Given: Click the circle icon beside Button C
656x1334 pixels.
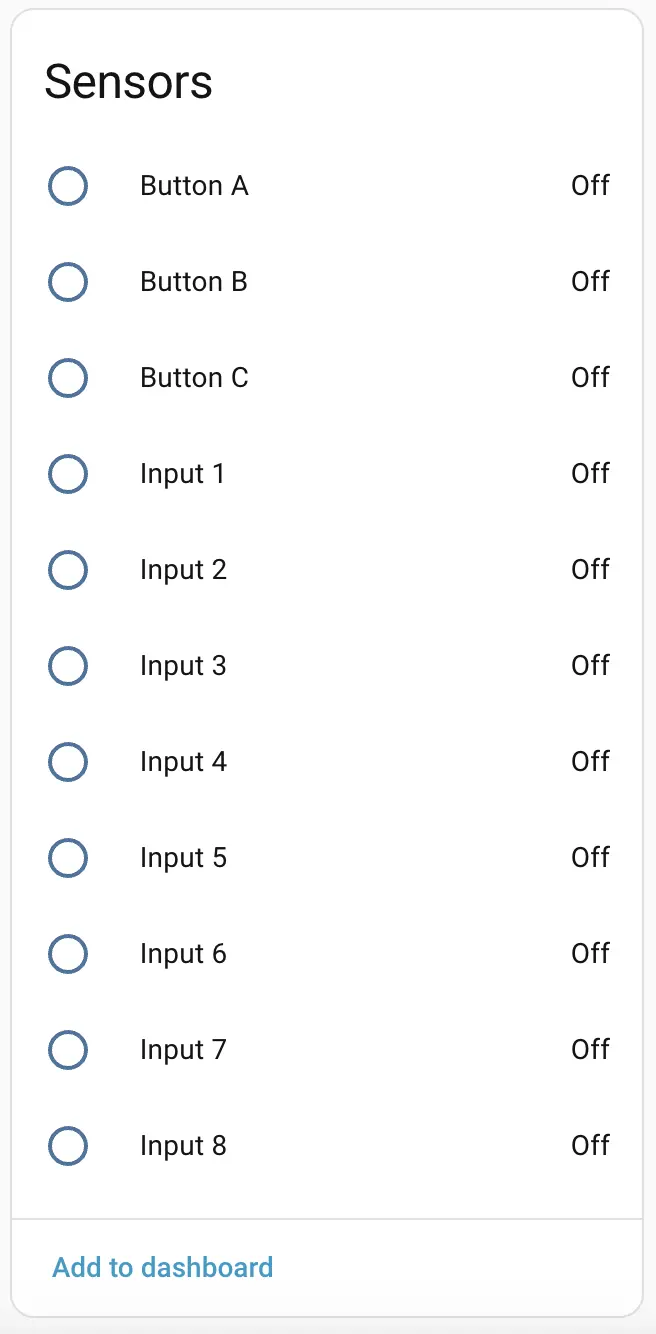Looking at the screenshot, I should tap(68, 378).
